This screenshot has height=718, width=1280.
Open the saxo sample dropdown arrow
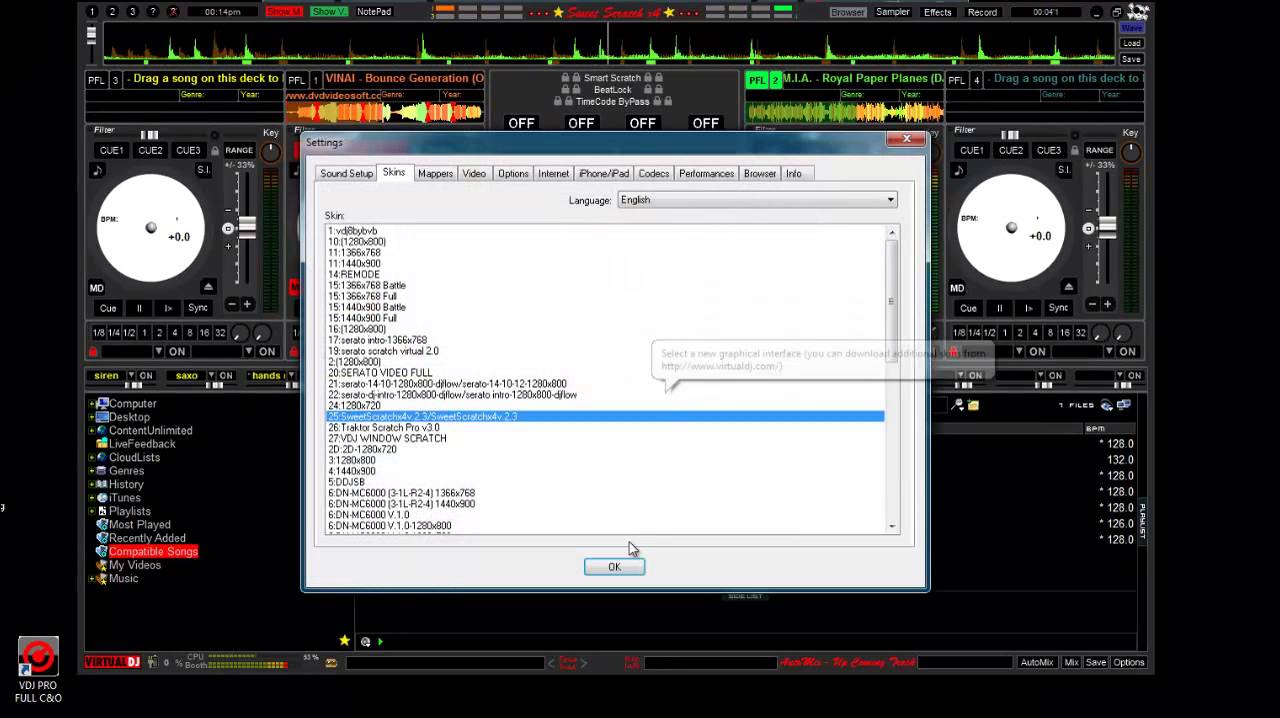point(210,376)
